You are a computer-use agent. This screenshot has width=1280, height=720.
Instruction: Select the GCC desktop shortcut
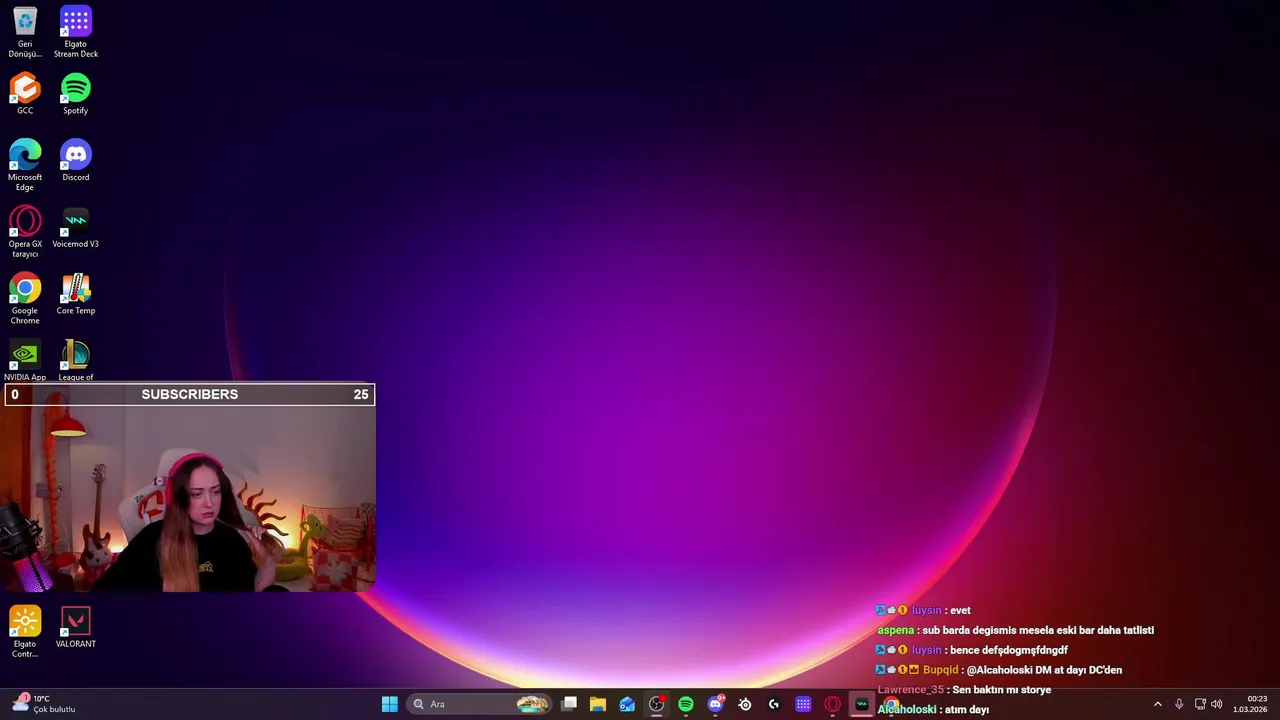25,94
